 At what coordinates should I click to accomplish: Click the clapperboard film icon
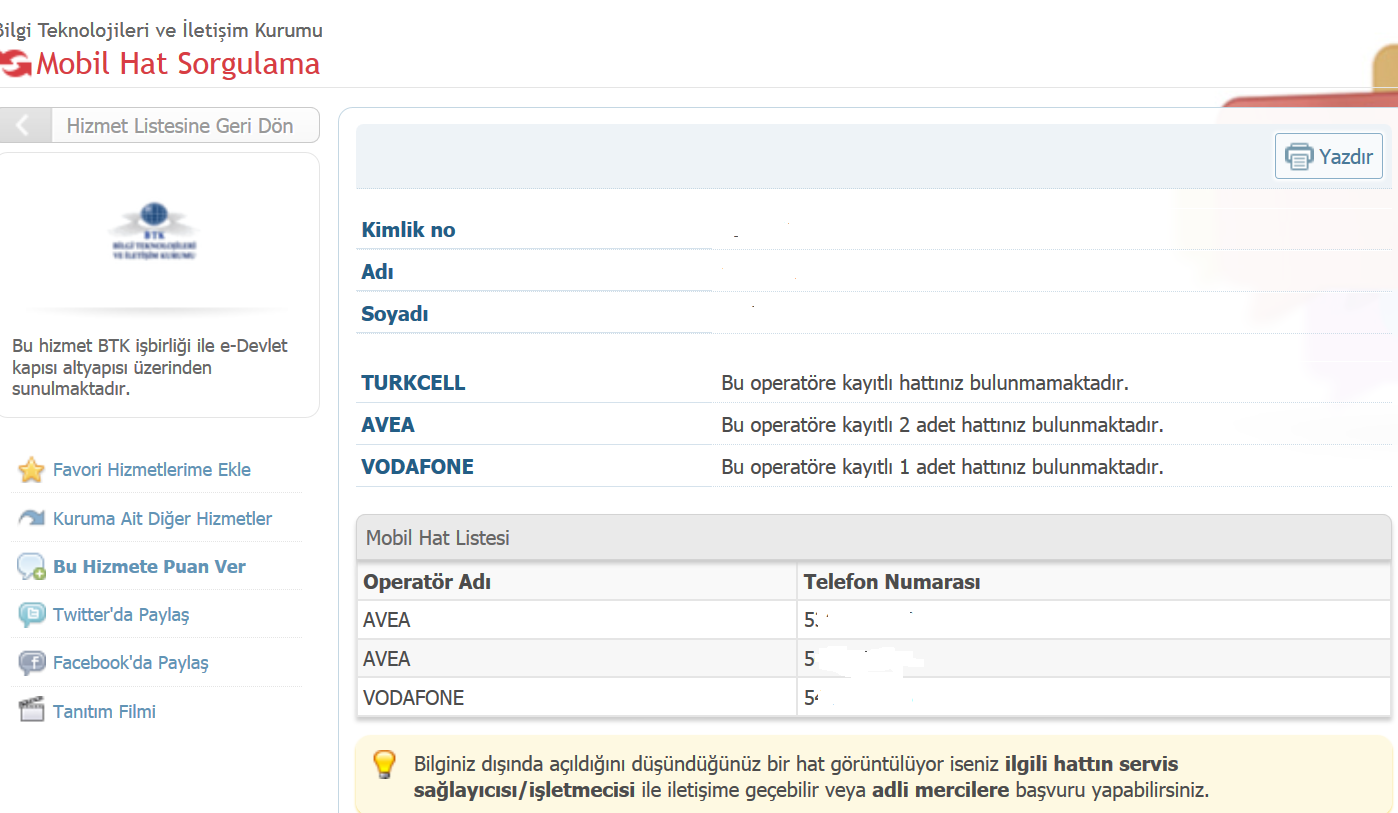tap(32, 711)
